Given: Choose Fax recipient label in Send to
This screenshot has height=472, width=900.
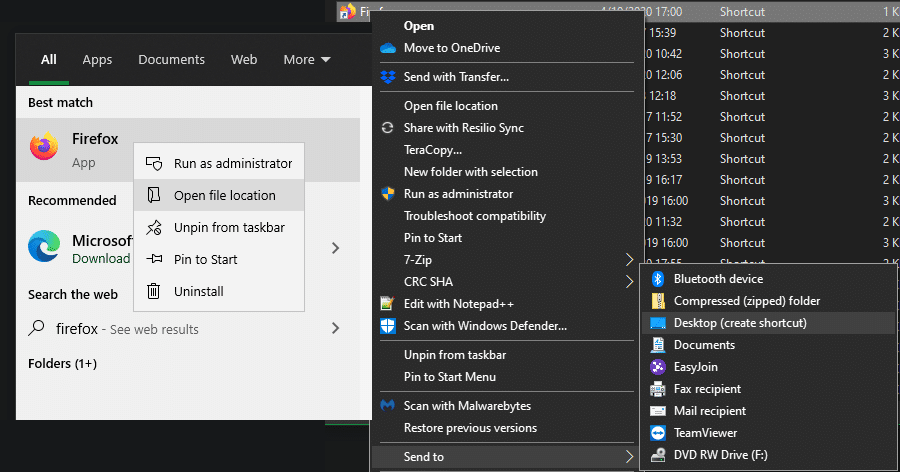Looking at the screenshot, I should pos(707,389).
